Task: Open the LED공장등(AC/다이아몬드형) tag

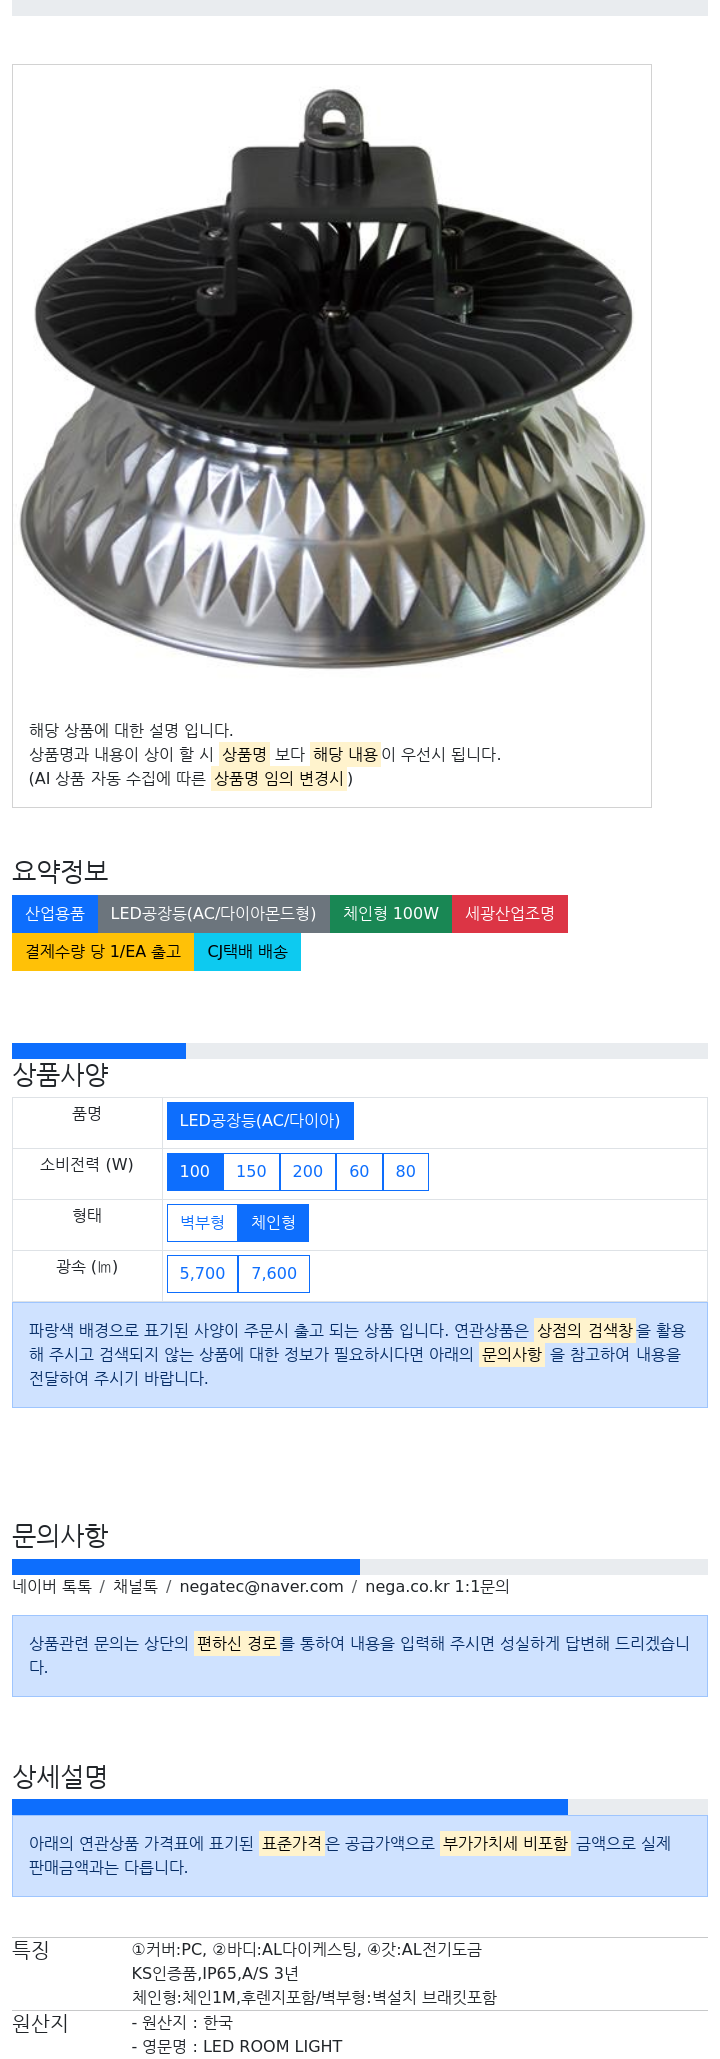Action: [x=214, y=914]
